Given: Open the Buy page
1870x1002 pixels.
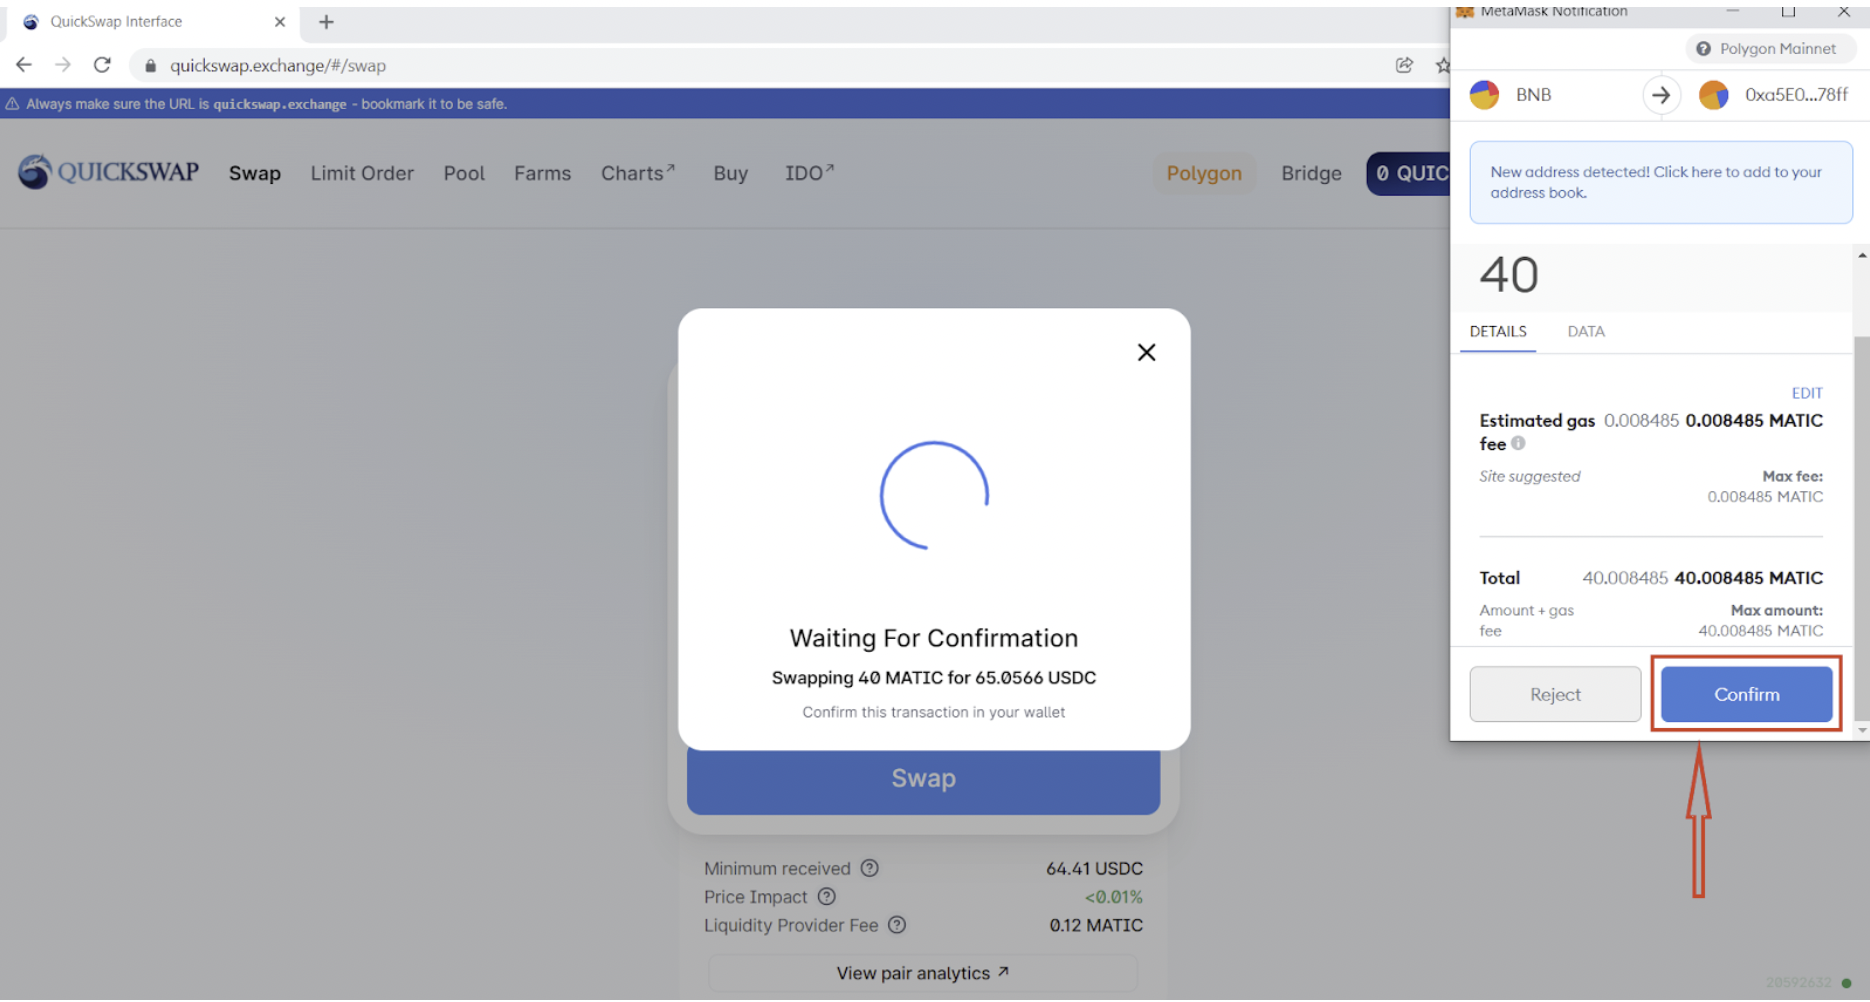Looking at the screenshot, I should [731, 173].
